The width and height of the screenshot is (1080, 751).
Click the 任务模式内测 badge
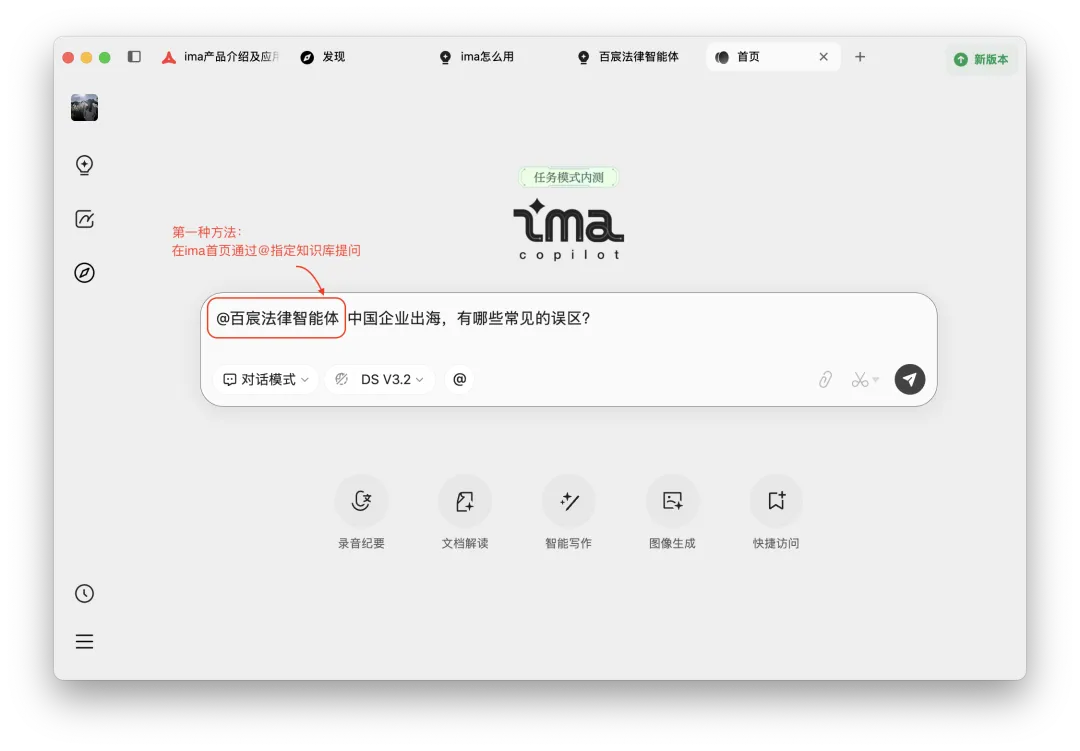tap(568, 177)
